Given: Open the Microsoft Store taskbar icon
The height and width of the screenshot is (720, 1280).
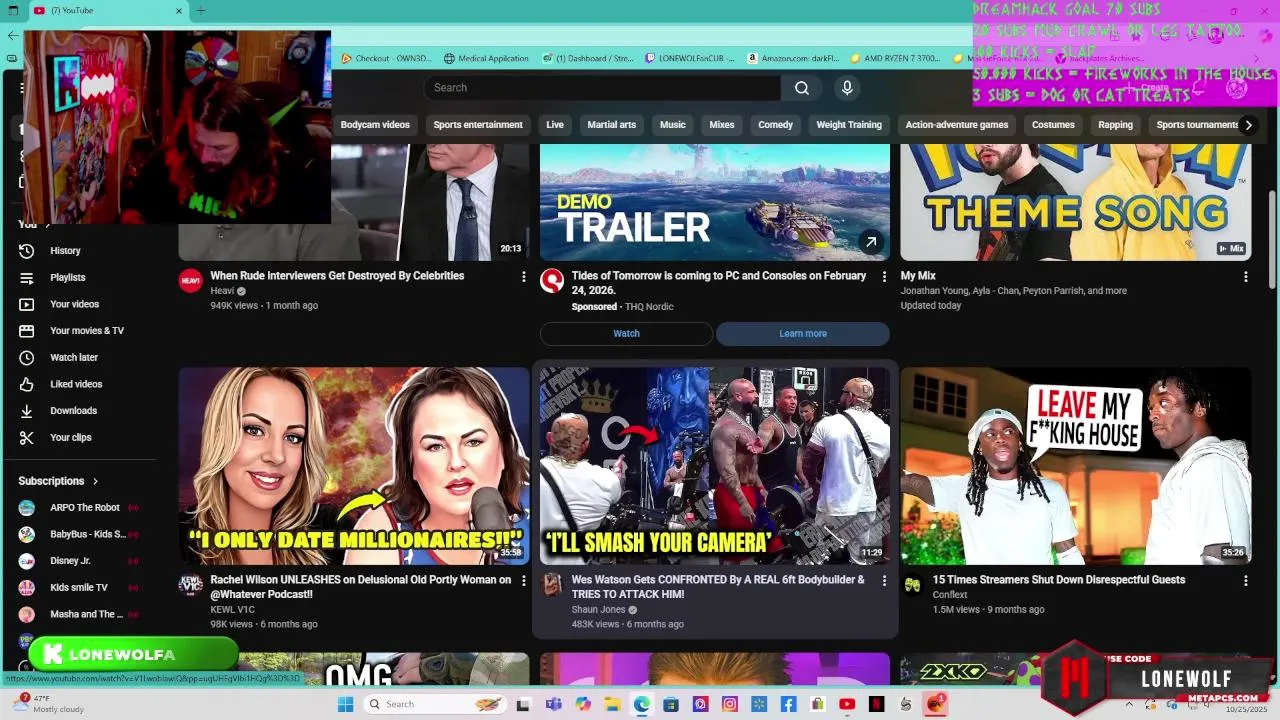Looking at the screenshot, I should coord(671,704).
